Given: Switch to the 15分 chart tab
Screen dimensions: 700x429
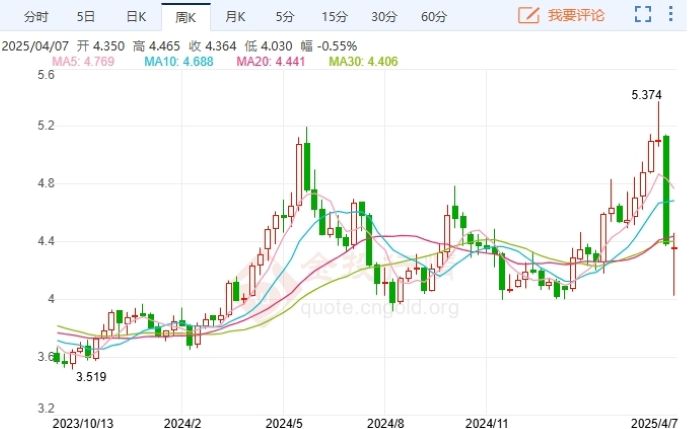Looking at the screenshot, I should pos(335,16).
